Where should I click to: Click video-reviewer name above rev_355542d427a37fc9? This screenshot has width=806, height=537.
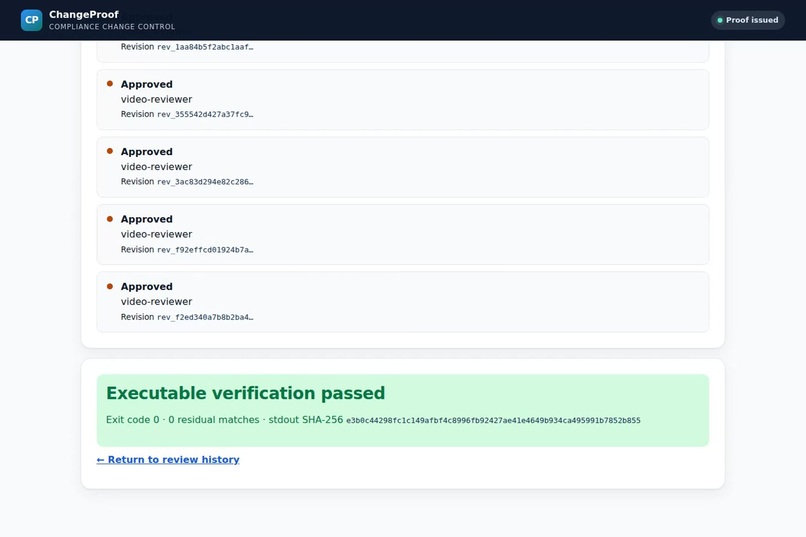click(x=156, y=99)
